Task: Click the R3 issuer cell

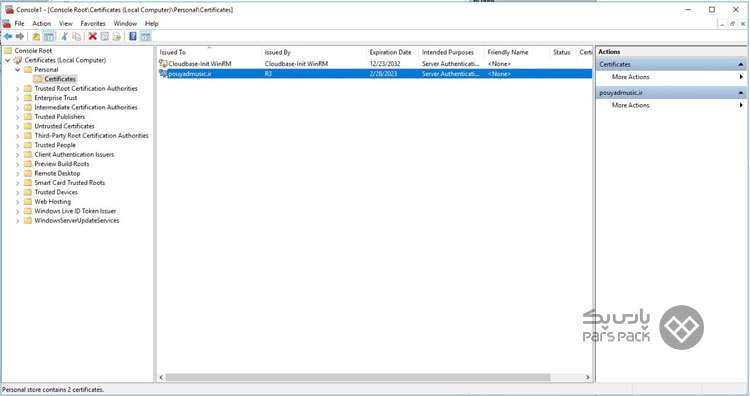Action: coord(268,74)
